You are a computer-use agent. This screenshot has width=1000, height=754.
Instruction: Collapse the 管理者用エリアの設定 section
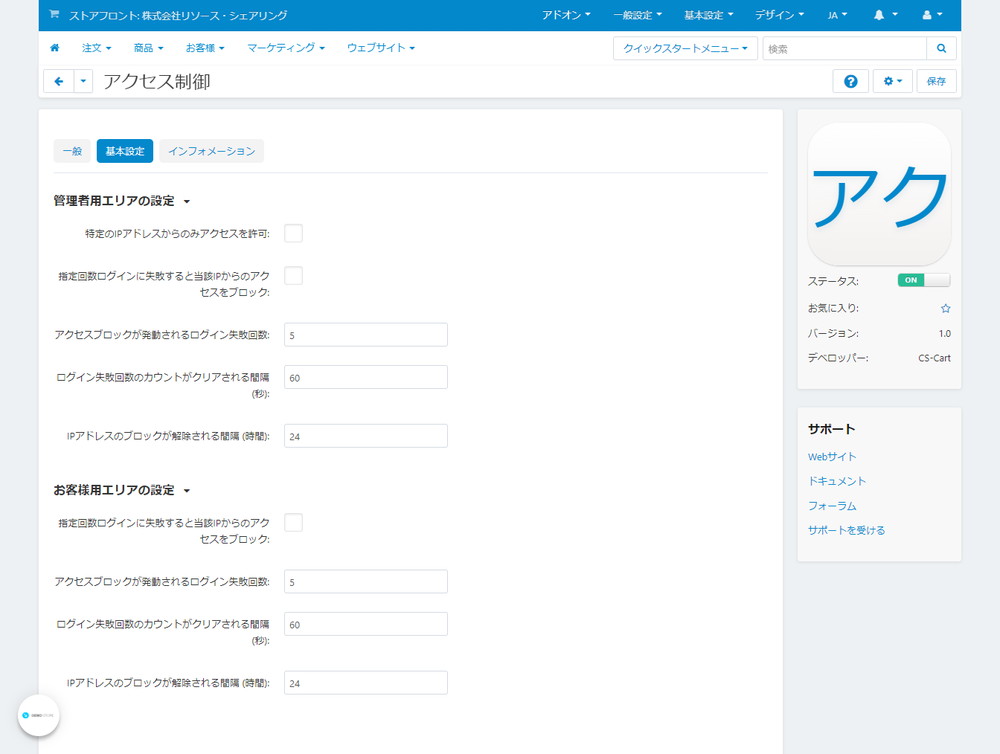click(x=121, y=201)
